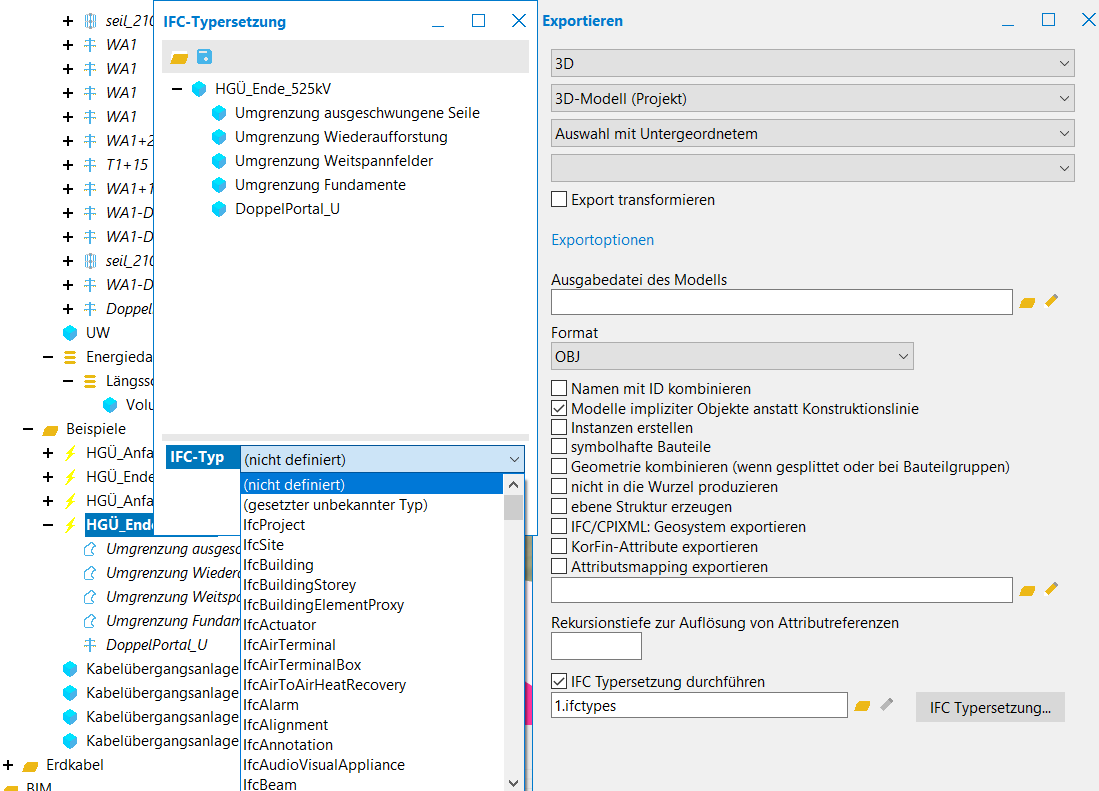Click pencil icon beside Ausgabedatei des Modells
Image resolution: width=1099 pixels, height=791 pixels.
click(x=1051, y=301)
